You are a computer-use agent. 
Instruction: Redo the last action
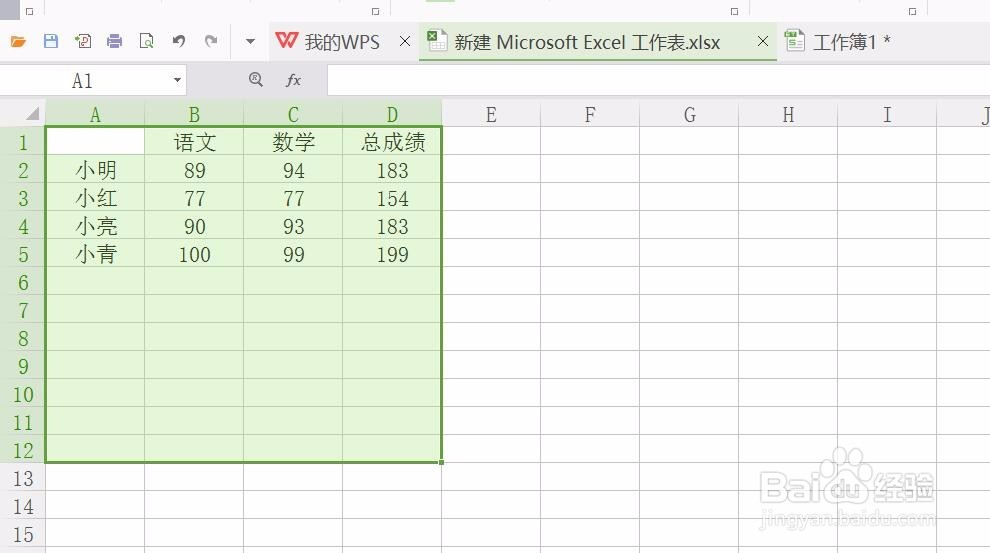coord(211,42)
